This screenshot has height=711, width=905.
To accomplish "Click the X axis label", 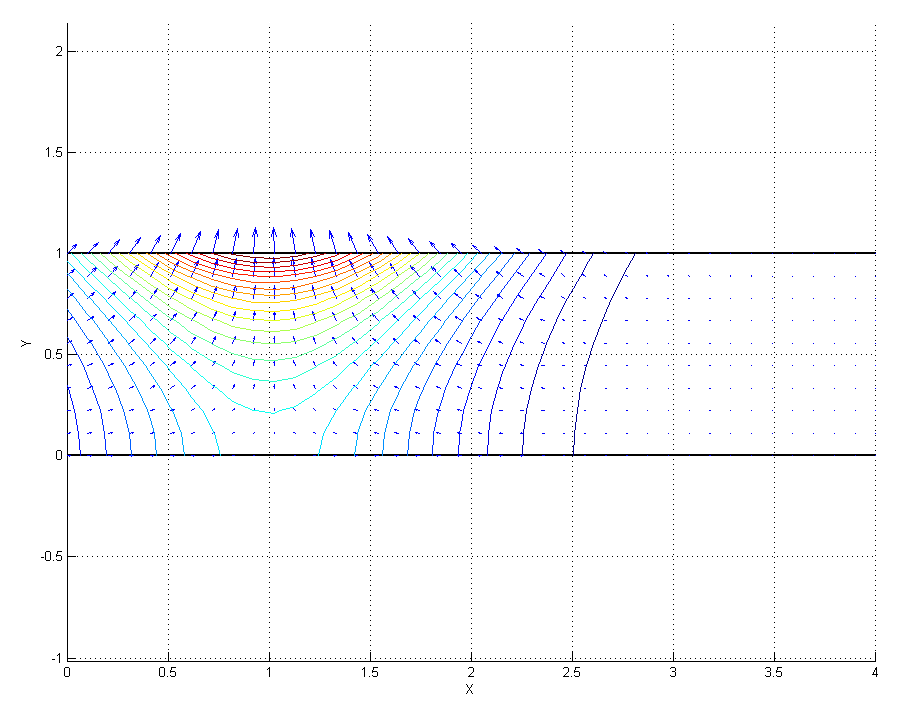I will [x=469, y=689].
